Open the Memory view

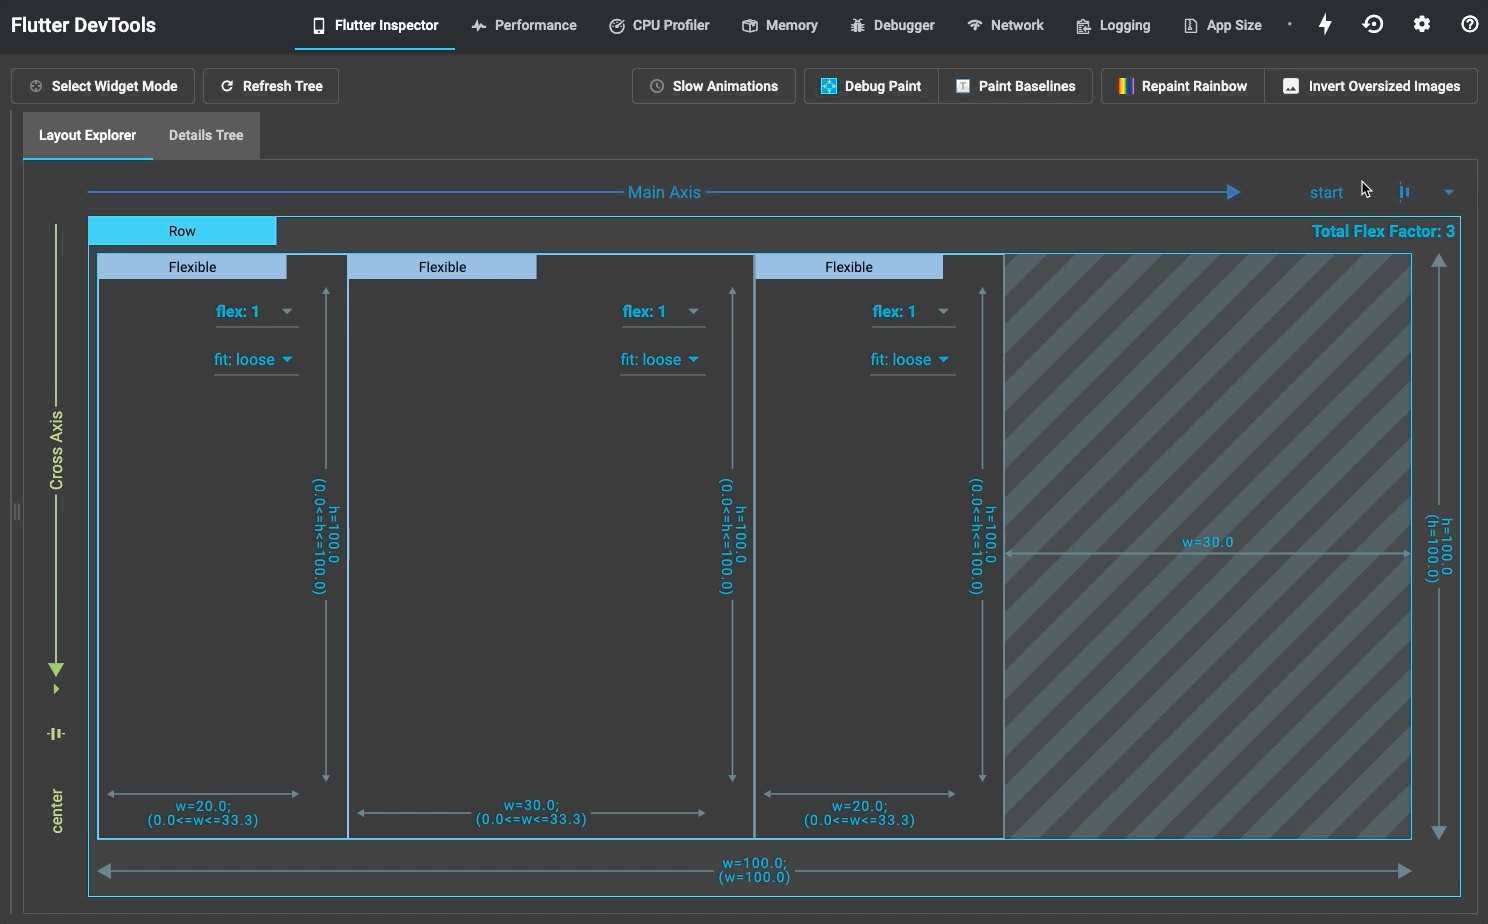[x=750, y=25]
